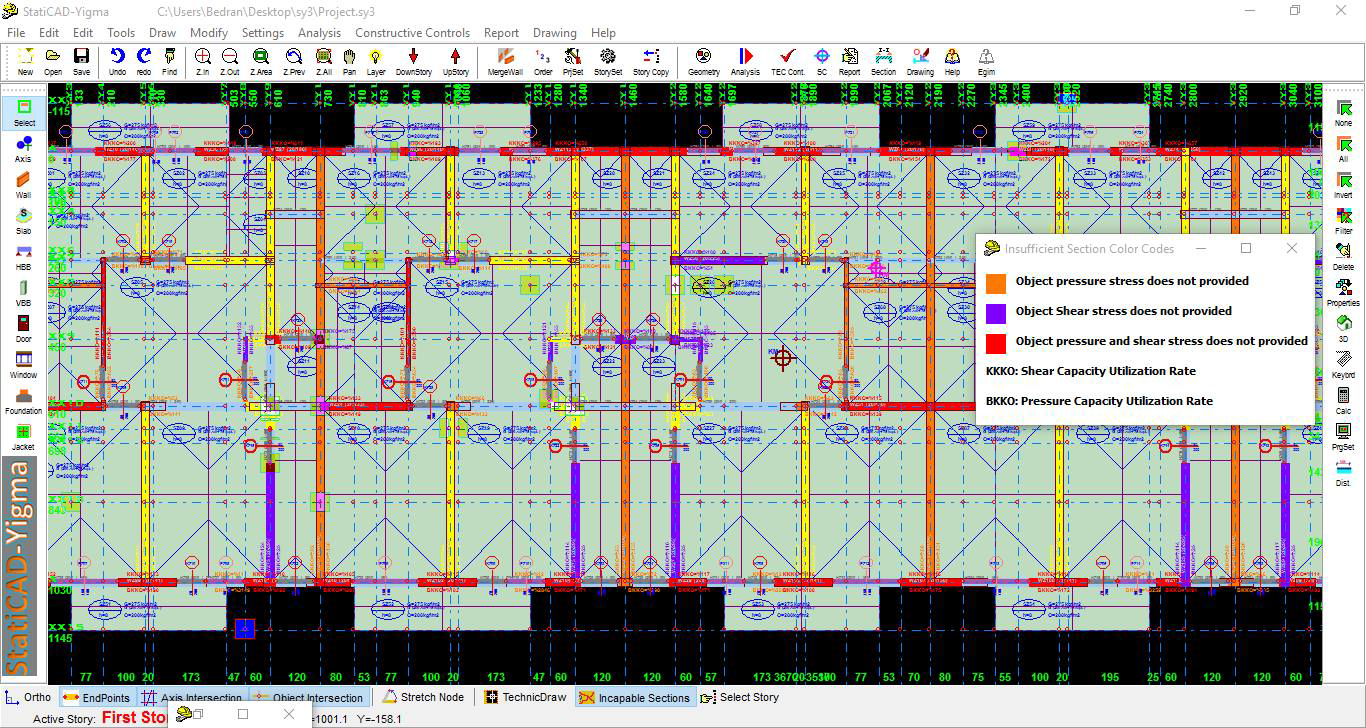Open the TEC Cont. check tool
The height and width of the screenshot is (728, 1366).
click(x=787, y=61)
